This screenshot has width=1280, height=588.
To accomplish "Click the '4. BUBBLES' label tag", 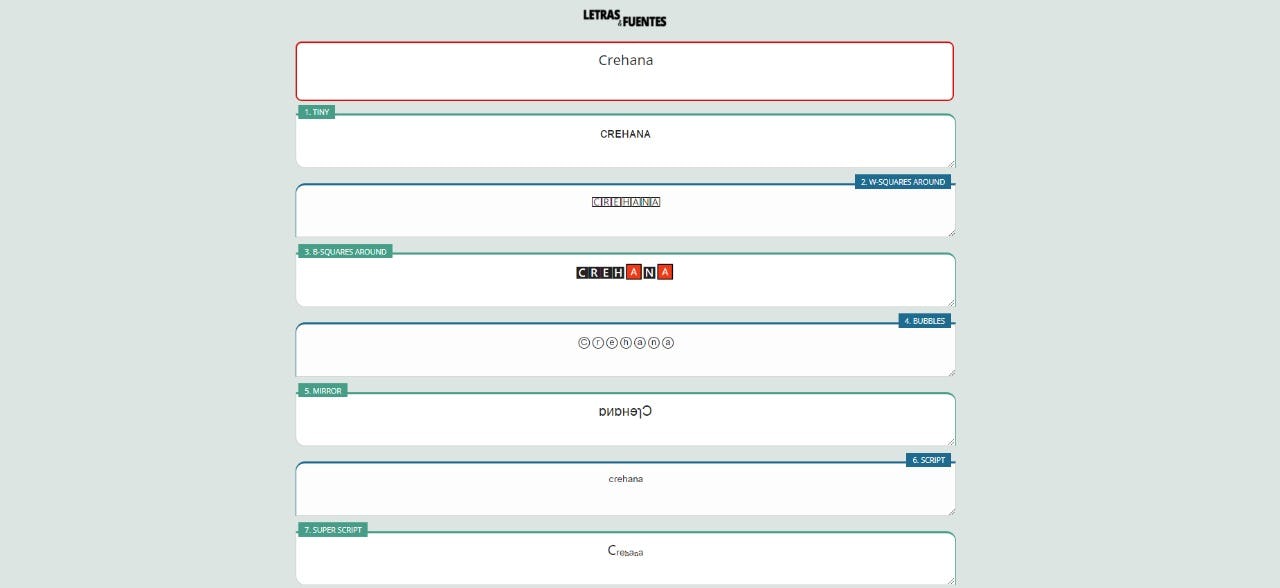I will 924,321.
